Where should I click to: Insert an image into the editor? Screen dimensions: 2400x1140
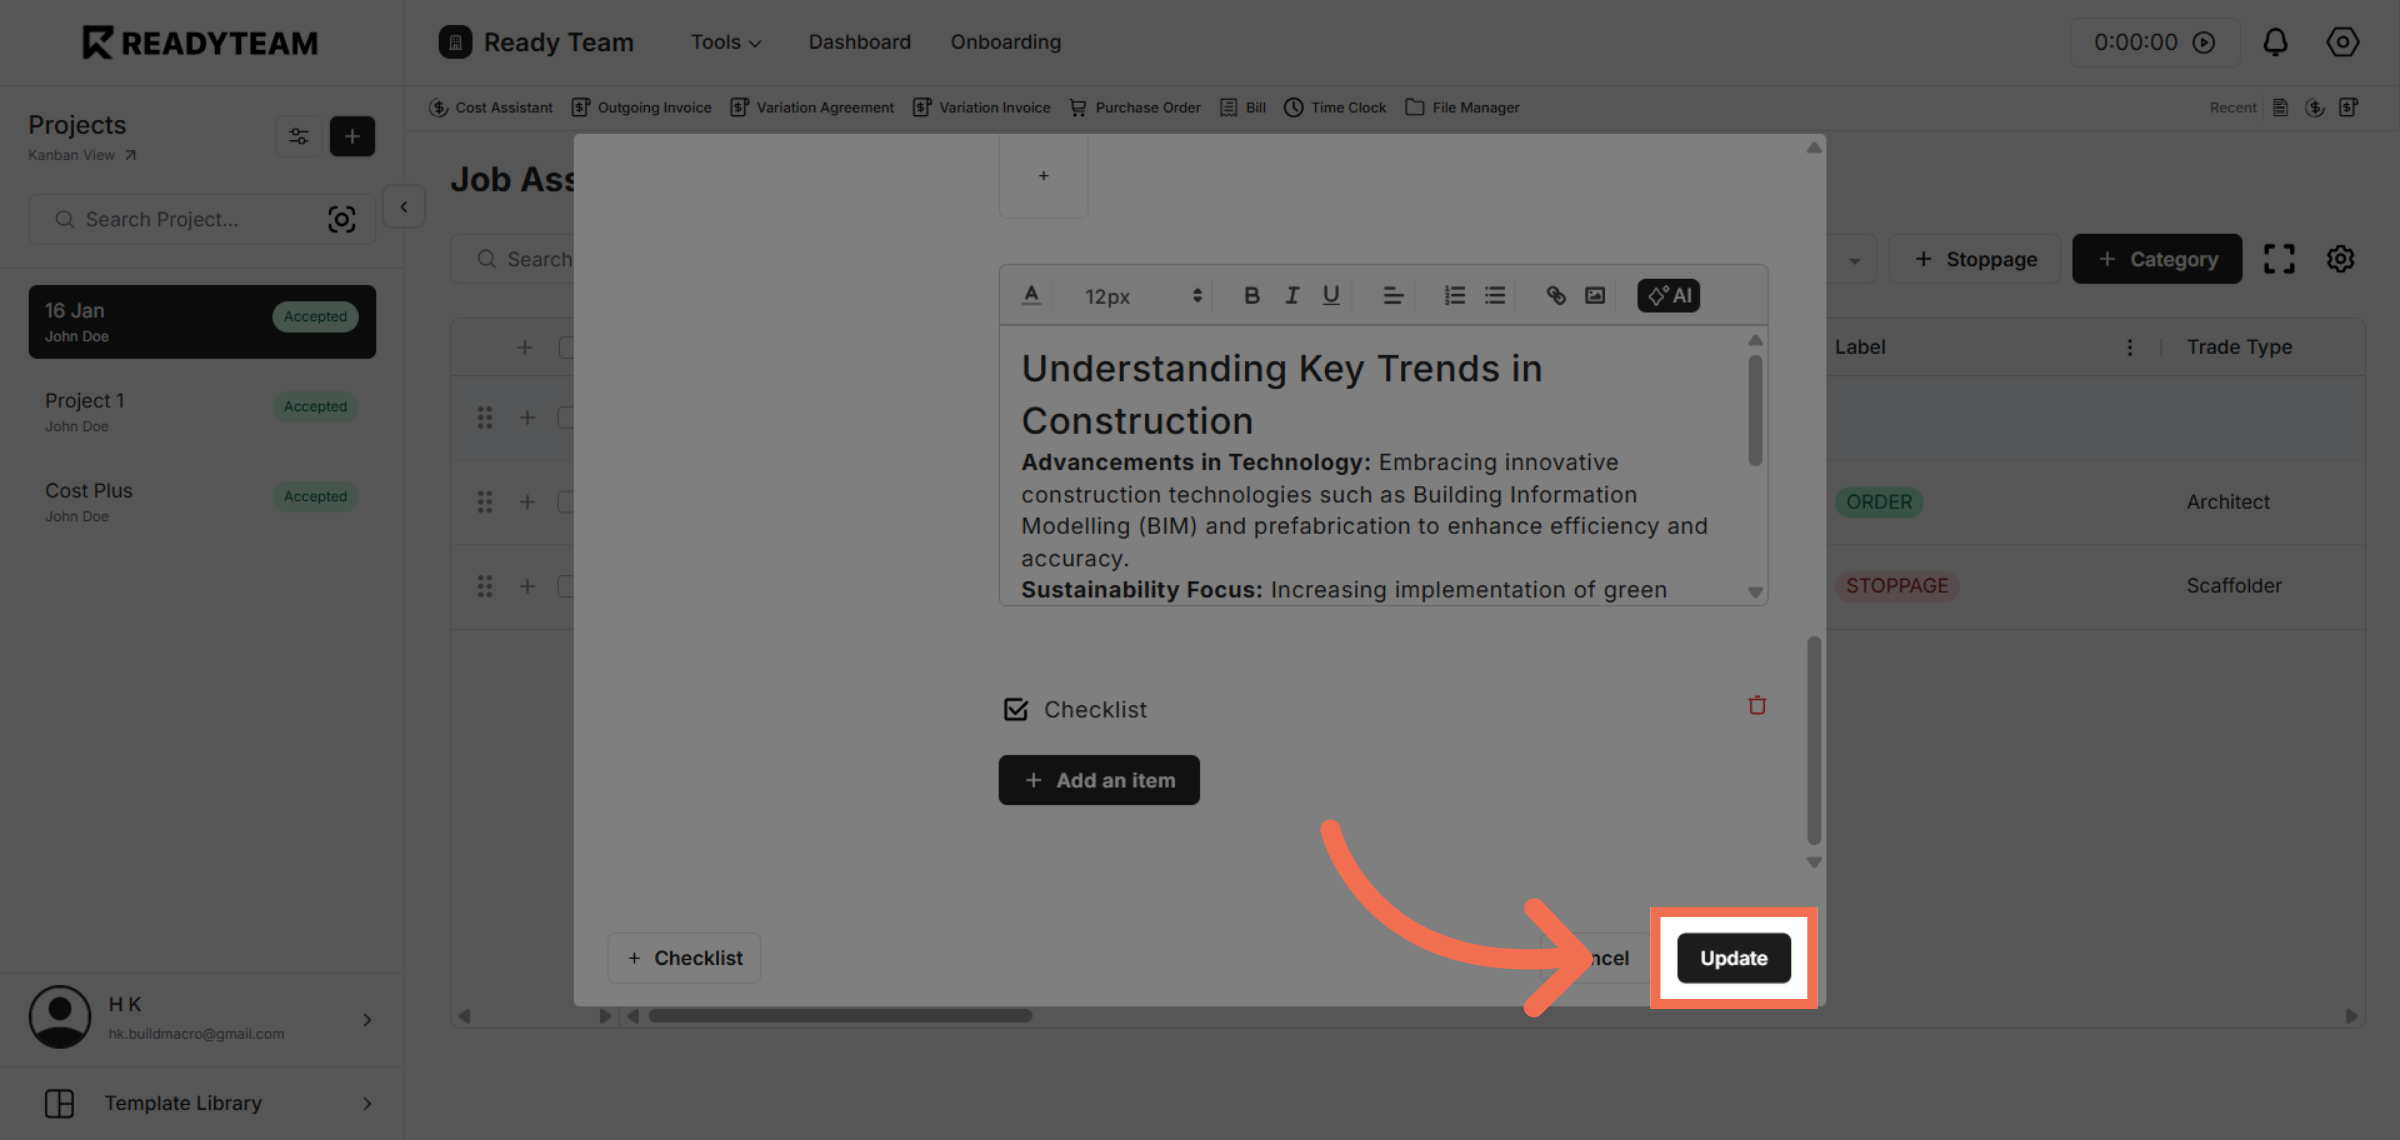pyautogui.click(x=1595, y=296)
